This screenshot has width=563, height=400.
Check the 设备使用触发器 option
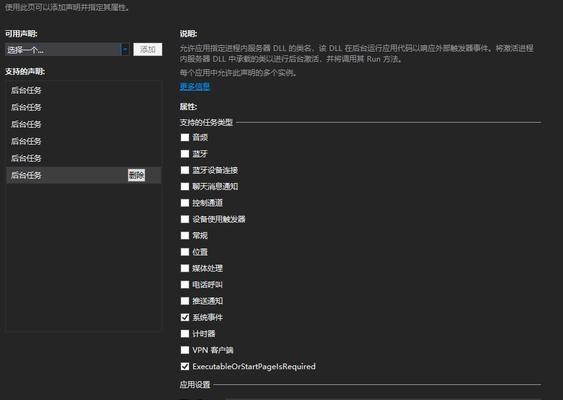click(185, 219)
